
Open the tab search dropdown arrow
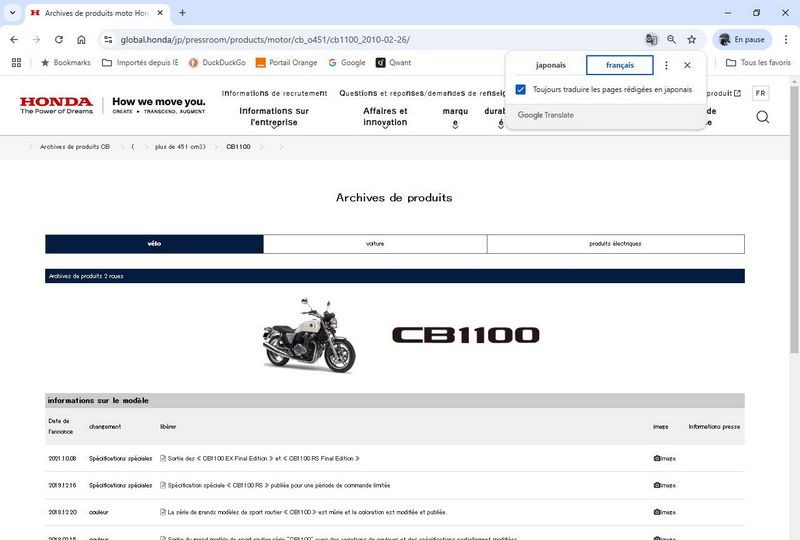[x=13, y=13]
